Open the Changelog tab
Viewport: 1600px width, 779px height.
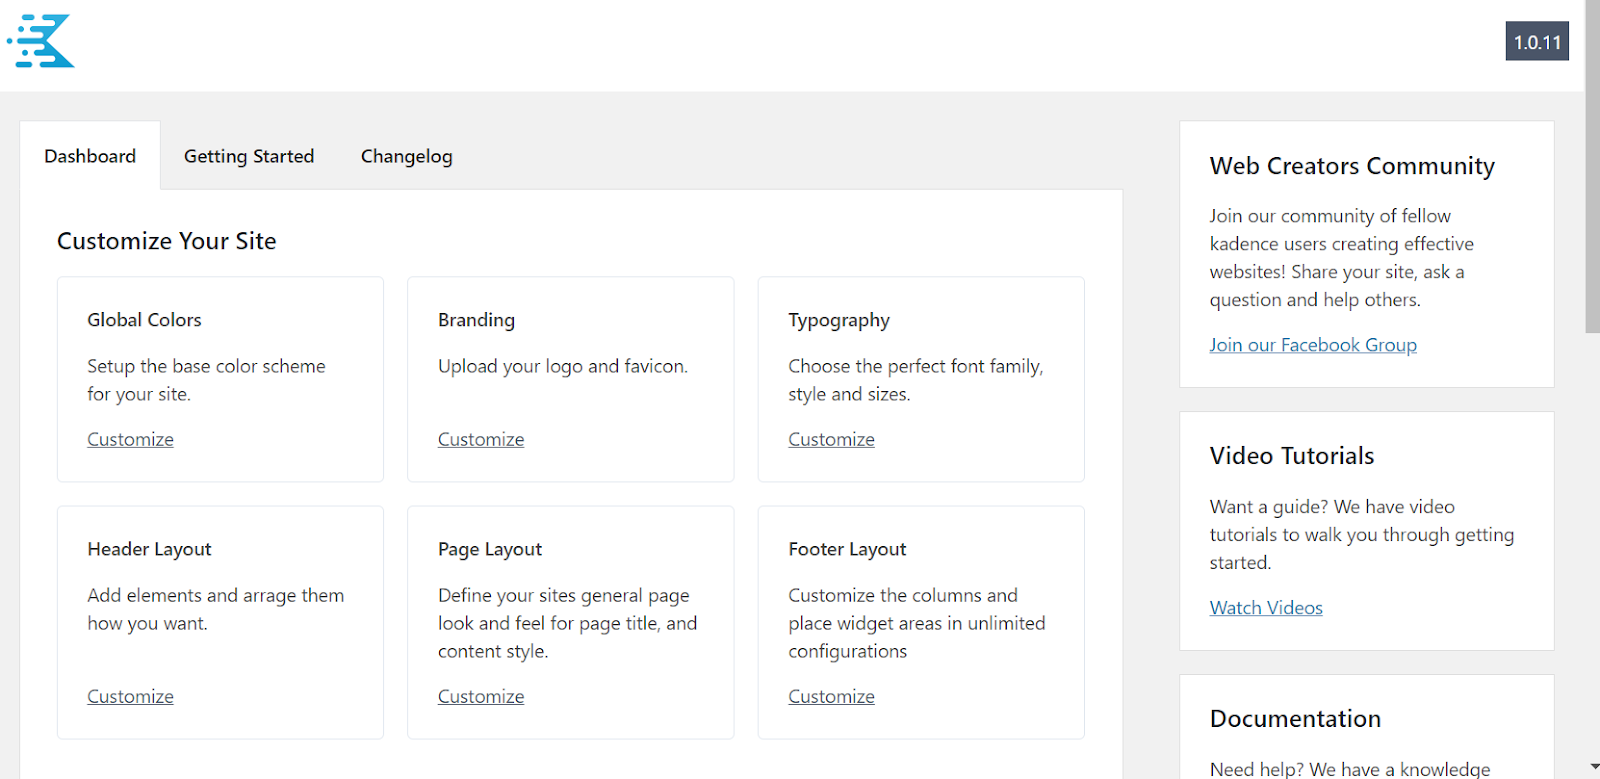click(406, 156)
